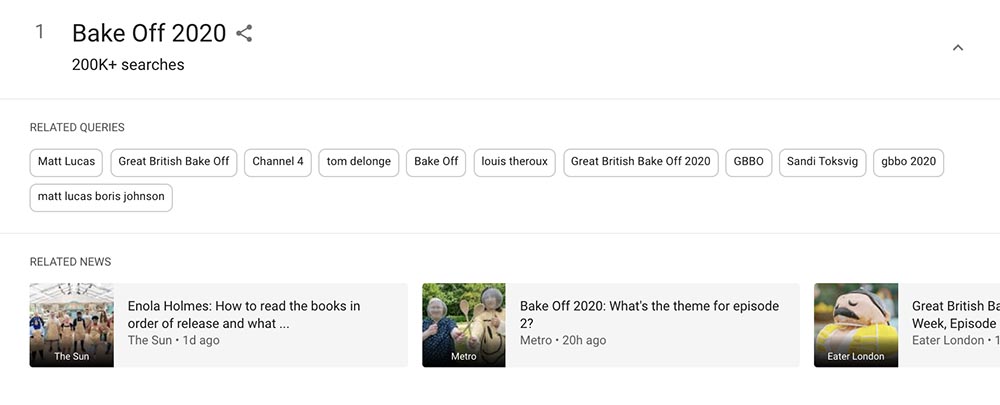The width and height of the screenshot is (1000, 405).
Task: Click the Channel 4 related query
Action: coord(278,162)
